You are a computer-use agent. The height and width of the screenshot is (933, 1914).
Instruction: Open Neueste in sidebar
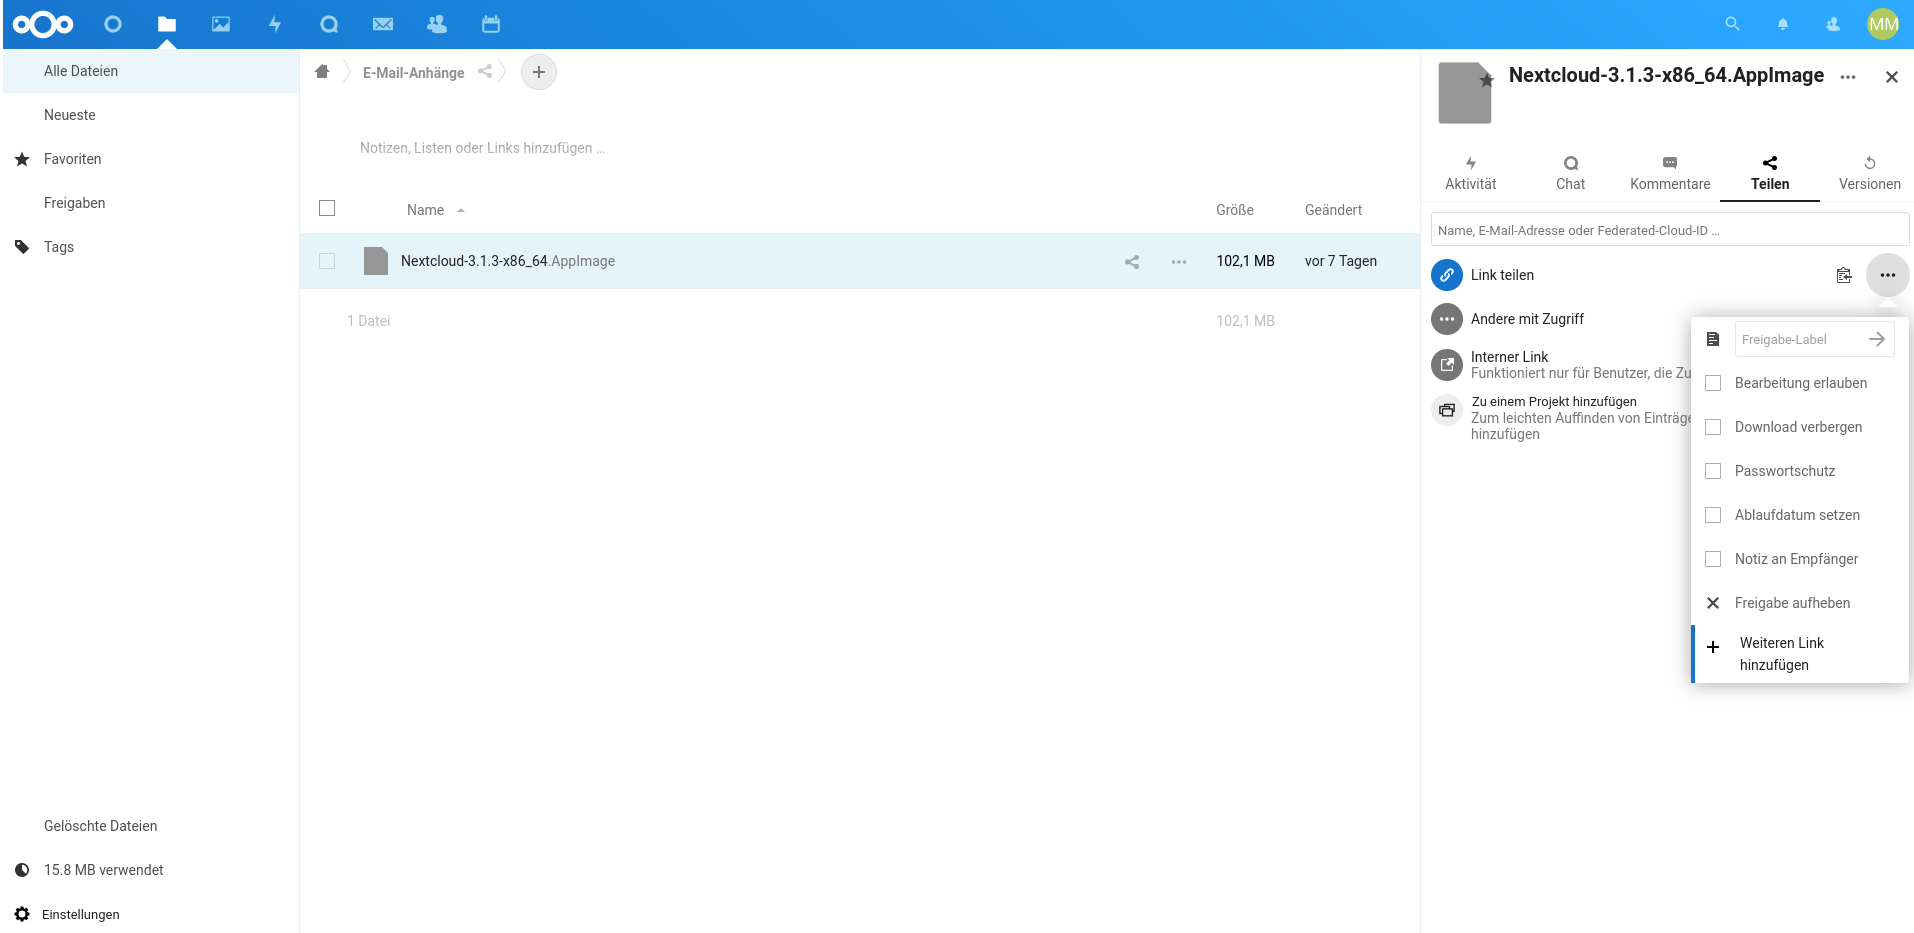click(x=151, y=115)
